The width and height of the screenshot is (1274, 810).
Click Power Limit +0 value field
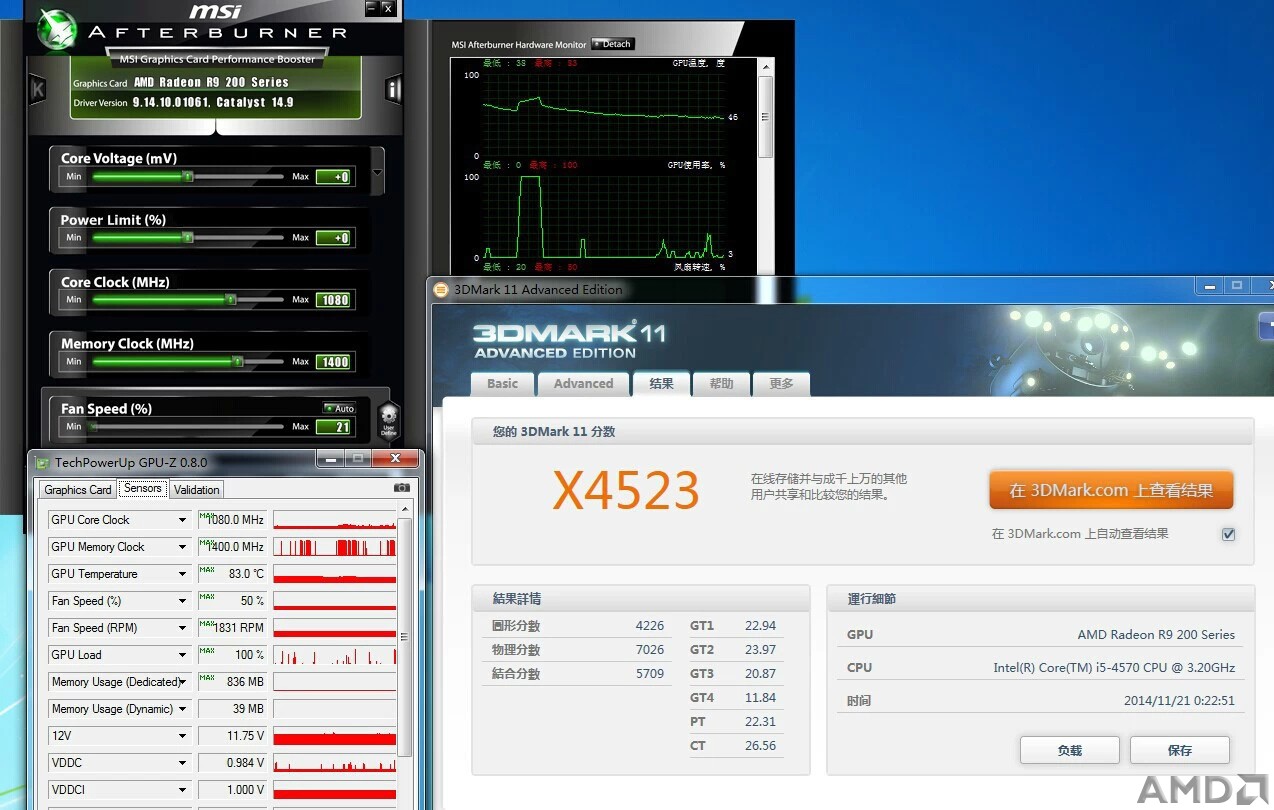pos(334,238)
